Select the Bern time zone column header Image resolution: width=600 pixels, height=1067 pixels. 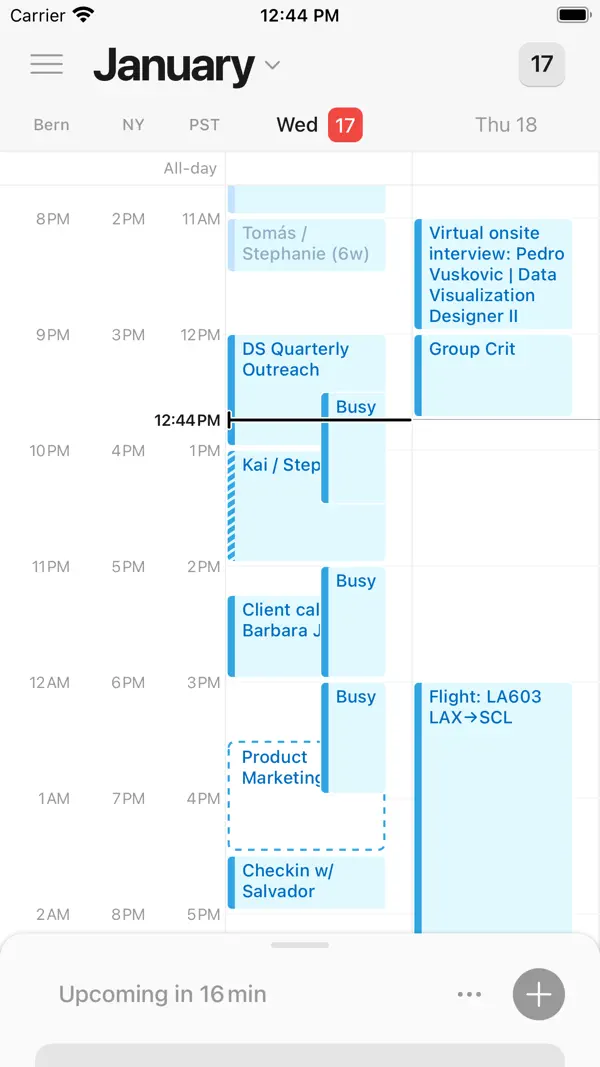coord(51,125)
